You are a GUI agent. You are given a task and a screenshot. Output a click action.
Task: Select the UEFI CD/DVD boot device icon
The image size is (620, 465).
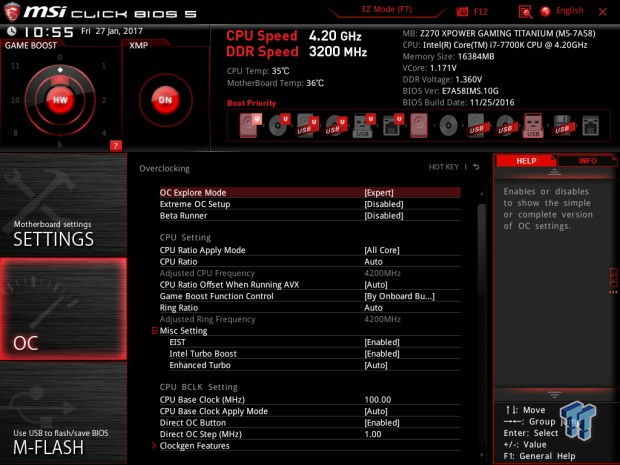(279, 126)
